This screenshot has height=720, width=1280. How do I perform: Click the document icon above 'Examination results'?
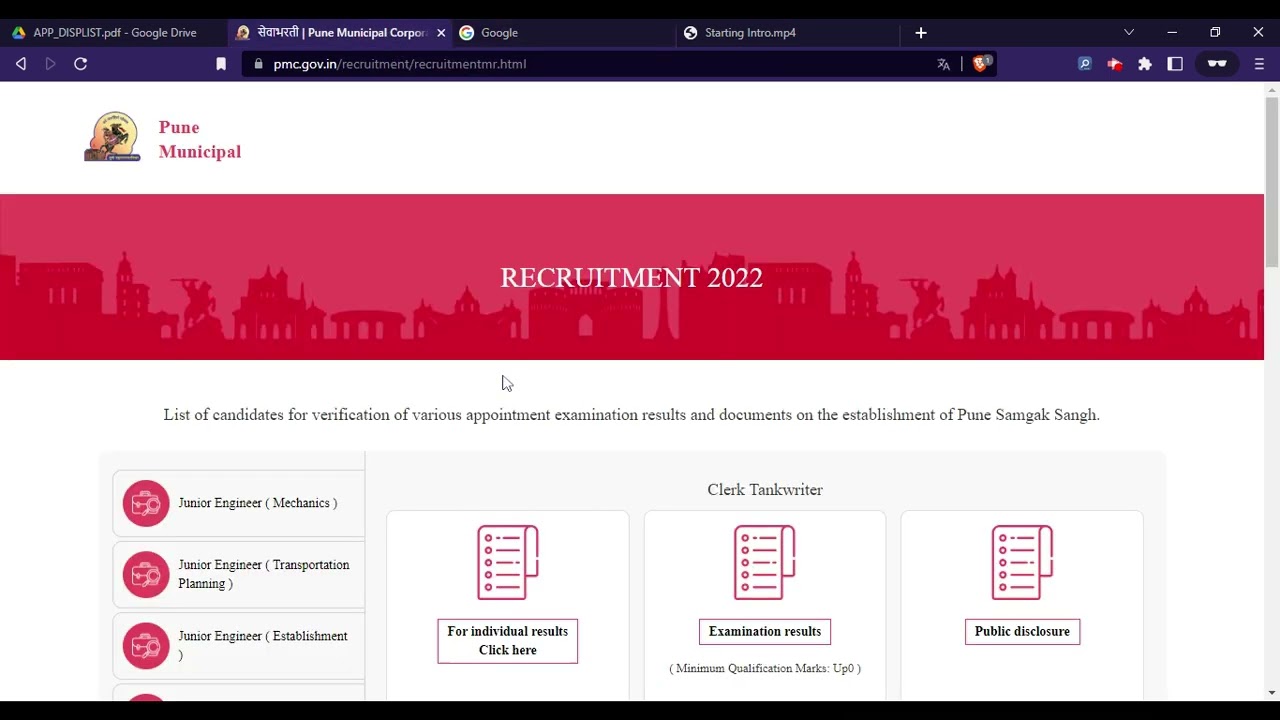click(x=765, y=562)
